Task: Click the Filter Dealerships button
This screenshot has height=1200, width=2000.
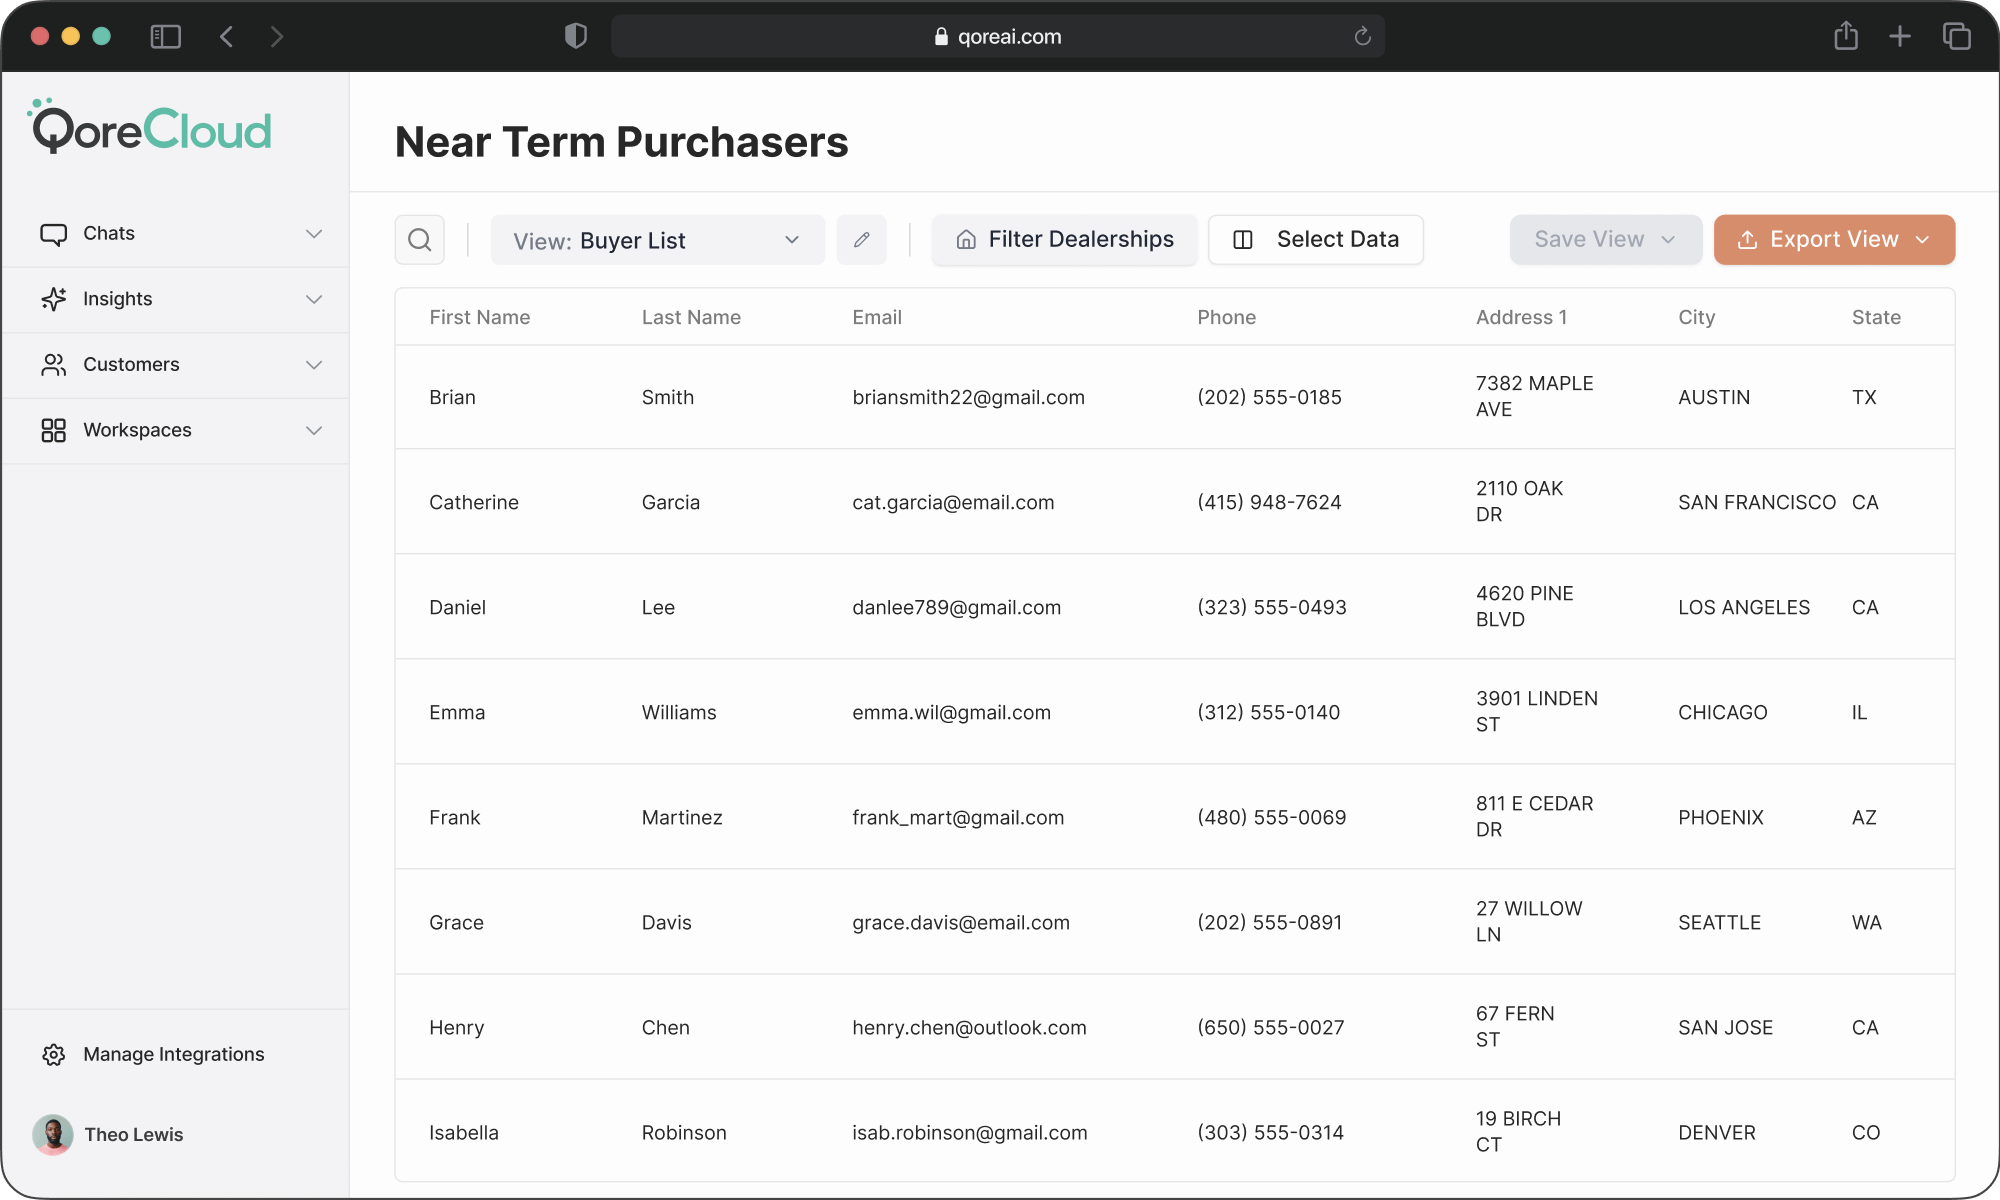Action: [1064, 240]
